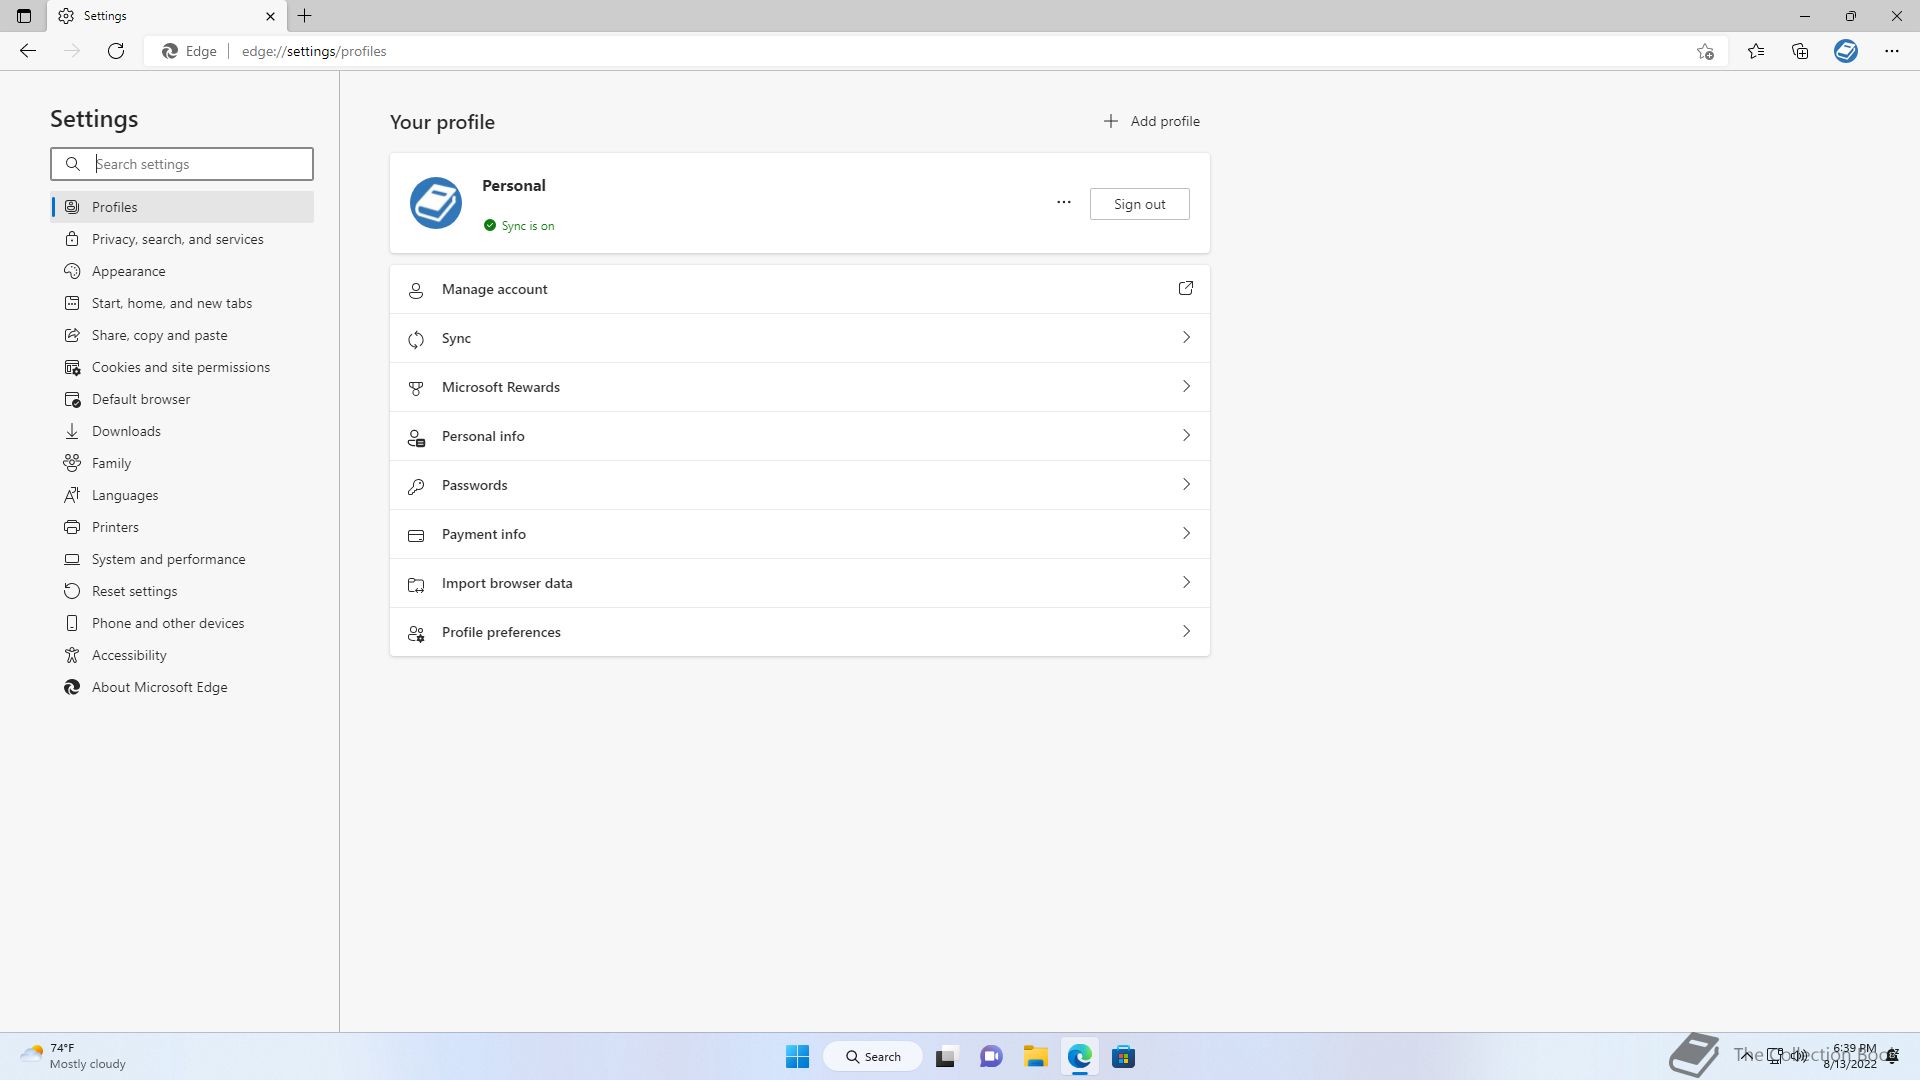
Task: Click the Personal profile picture
Action: pos(436,203)
